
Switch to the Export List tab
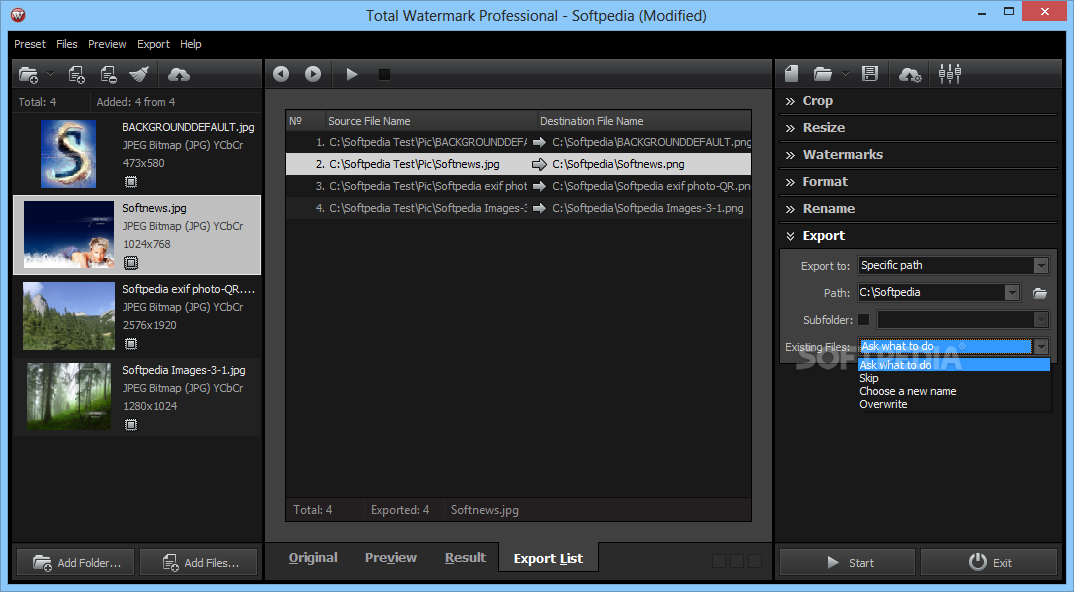coord(549,558)
